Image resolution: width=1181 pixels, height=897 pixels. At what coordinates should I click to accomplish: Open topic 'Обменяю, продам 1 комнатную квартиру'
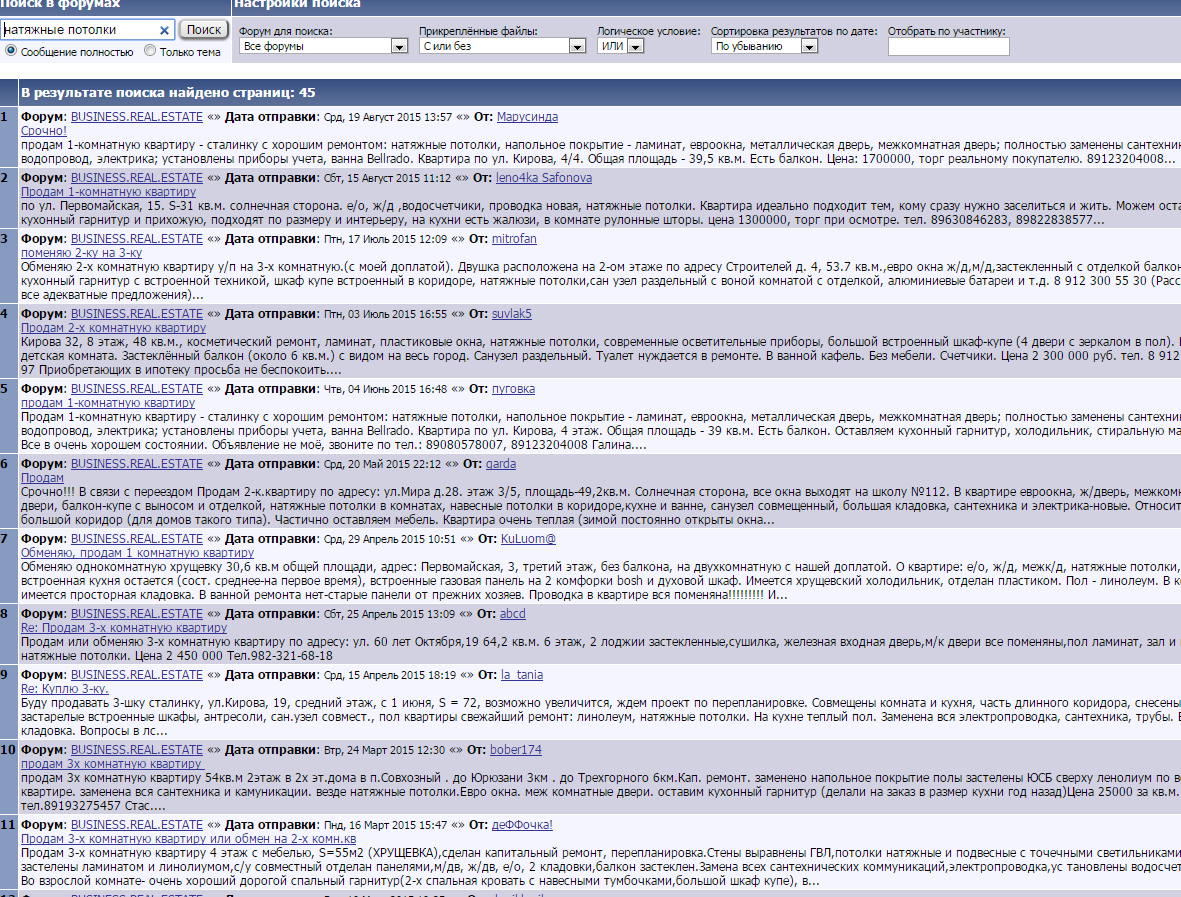click(137, 553)
